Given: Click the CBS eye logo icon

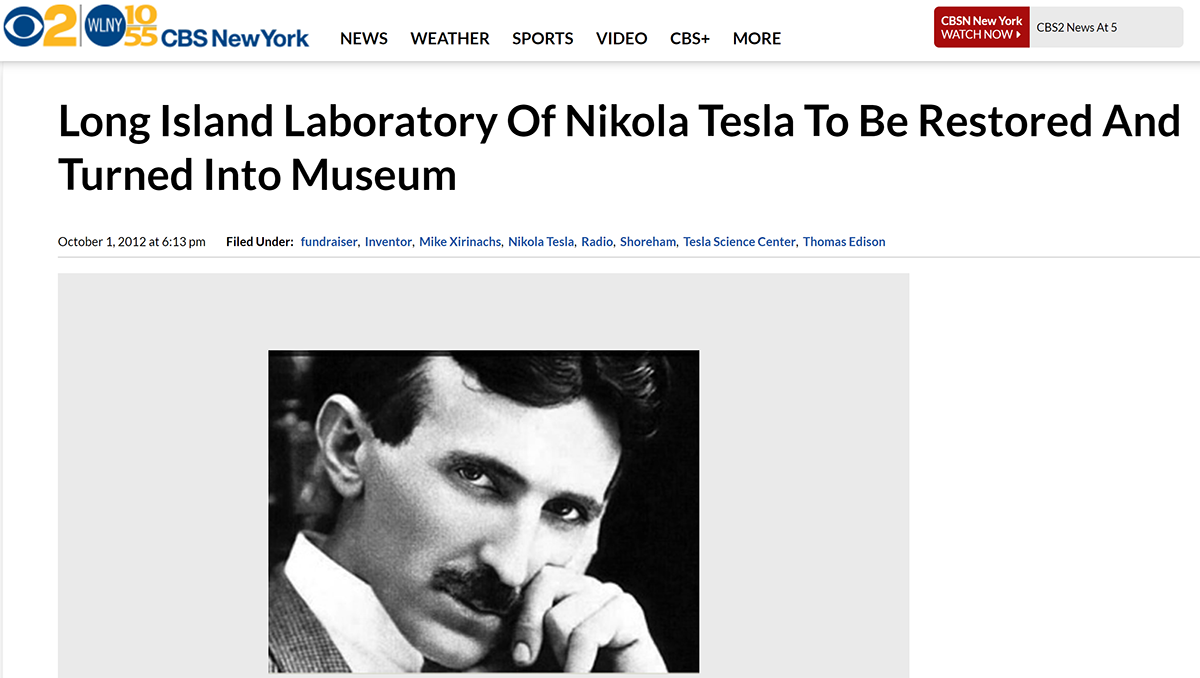Looking at the screenshot, I should tap(22, 29).
